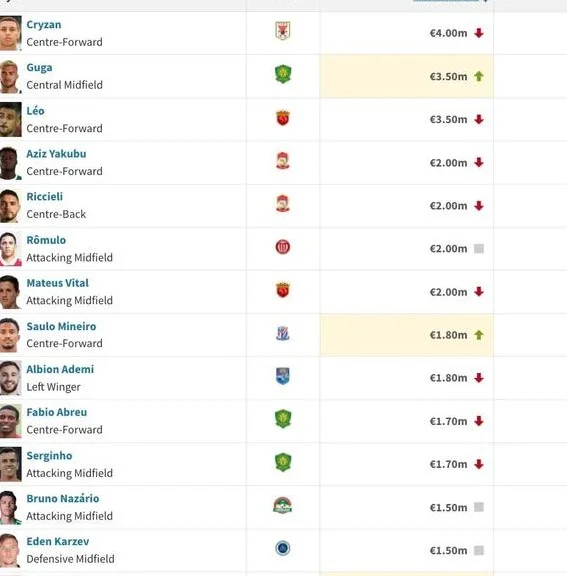The width and height of the screenshot is (567, 576).
Task: Click Aziz Yakubu's portrait thumbnail
Action: tap(10, 163)
